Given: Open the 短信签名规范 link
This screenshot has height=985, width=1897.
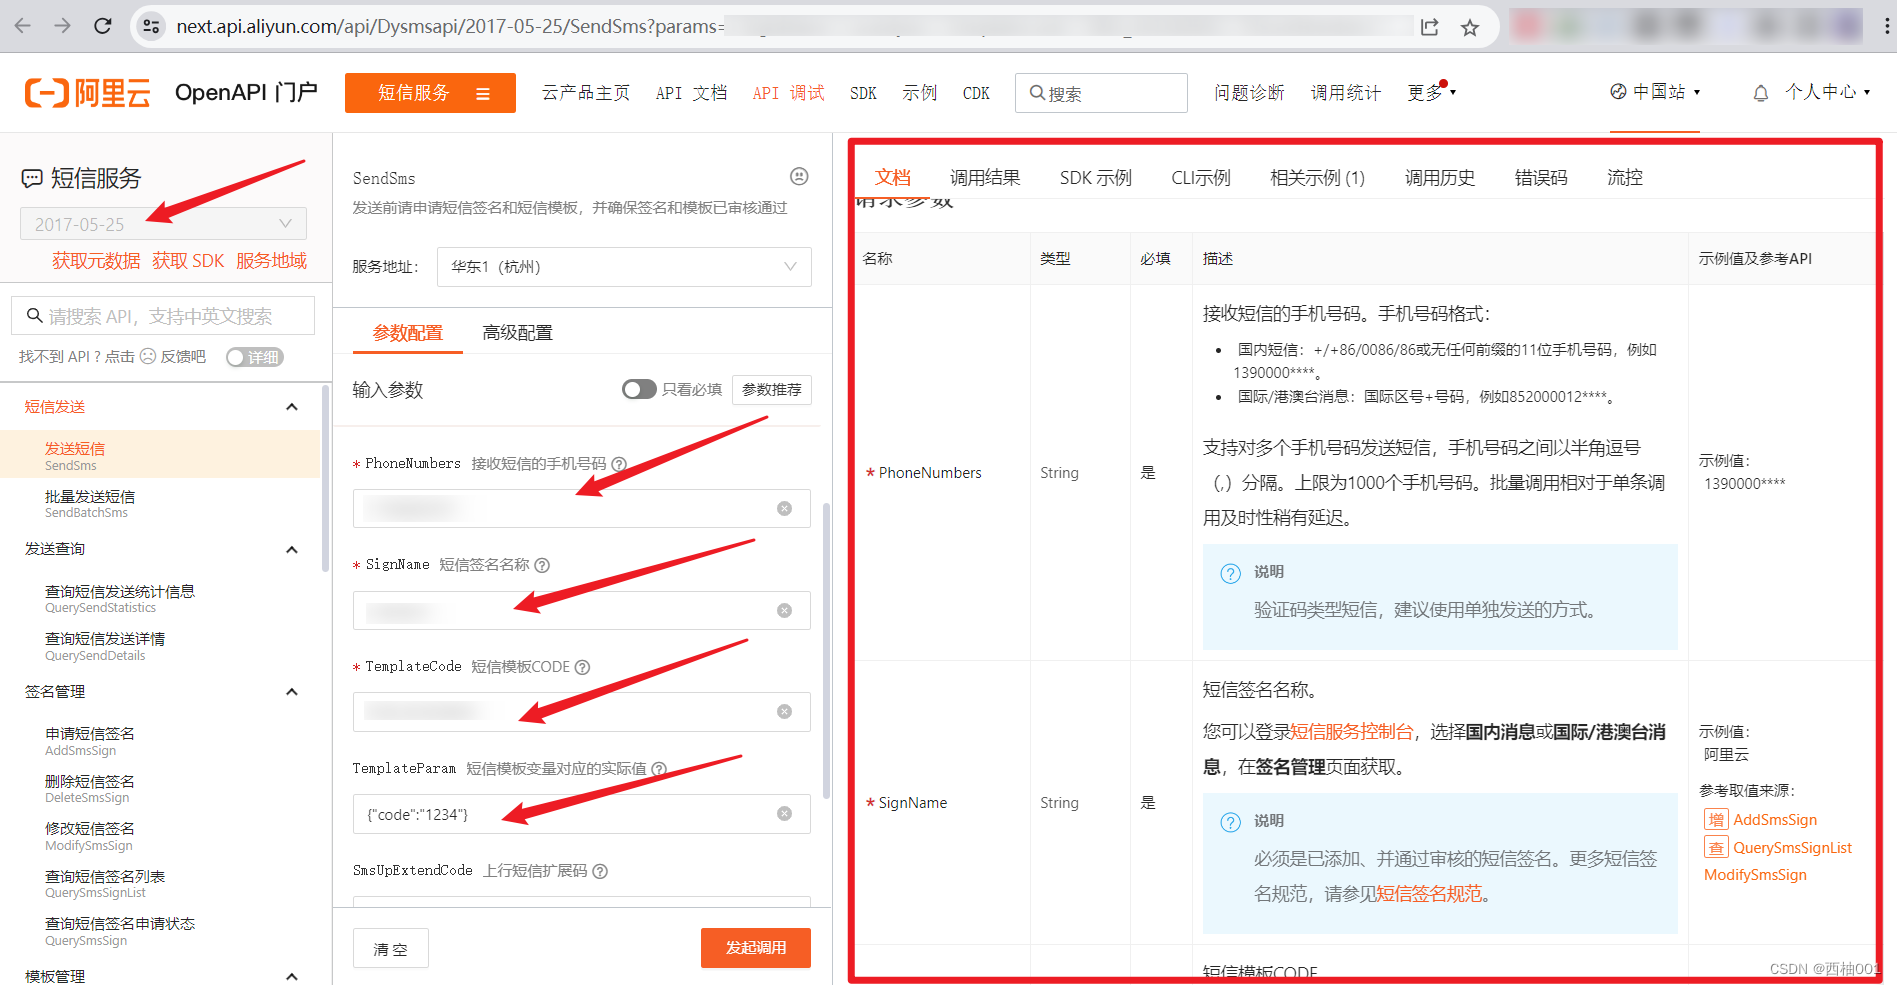Looking at the screenshot, I should [x=1429, y=894].
